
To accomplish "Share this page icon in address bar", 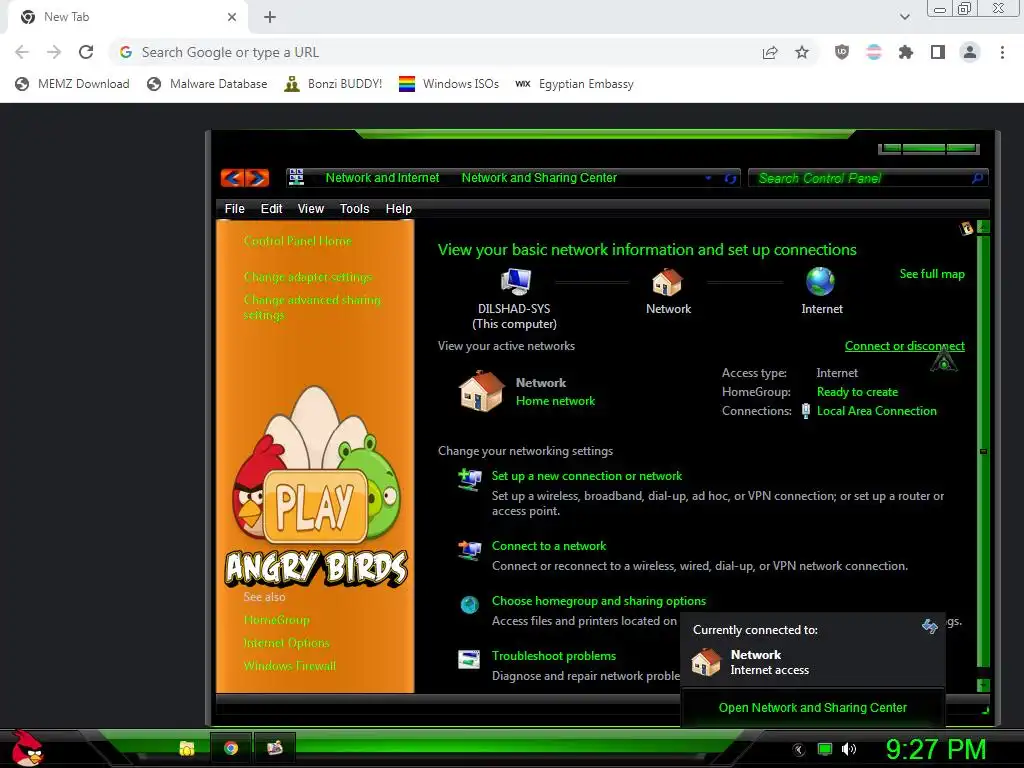I will click(770, 53).
